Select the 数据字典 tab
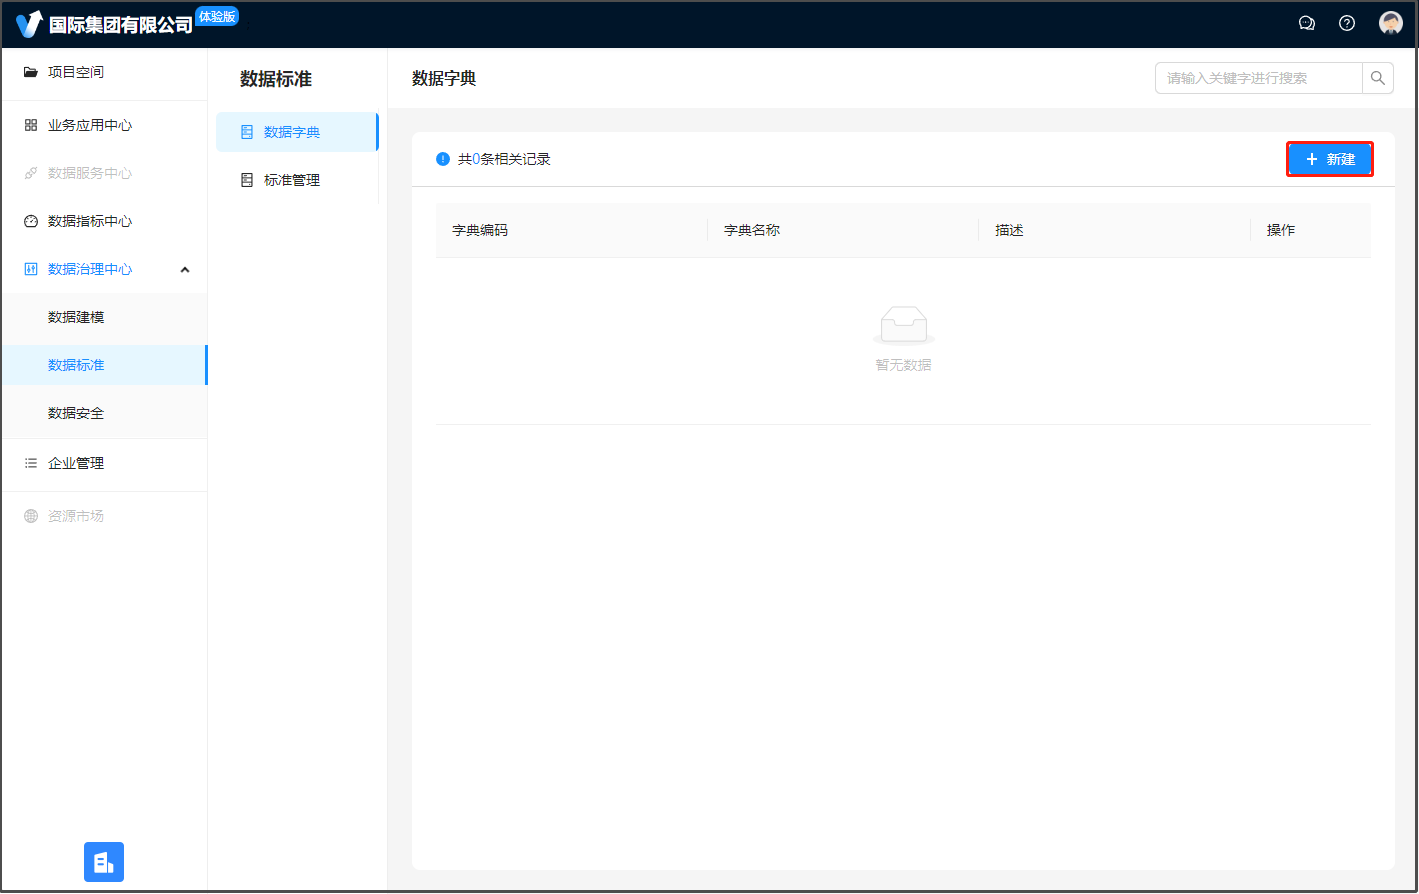1419x894 pixels. click(292, 132)
